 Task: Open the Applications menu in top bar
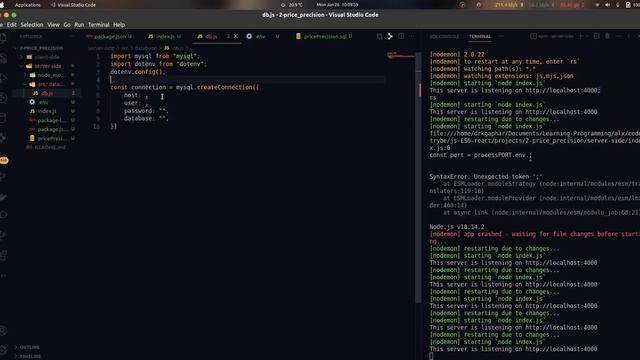click(x=27, y=5)
